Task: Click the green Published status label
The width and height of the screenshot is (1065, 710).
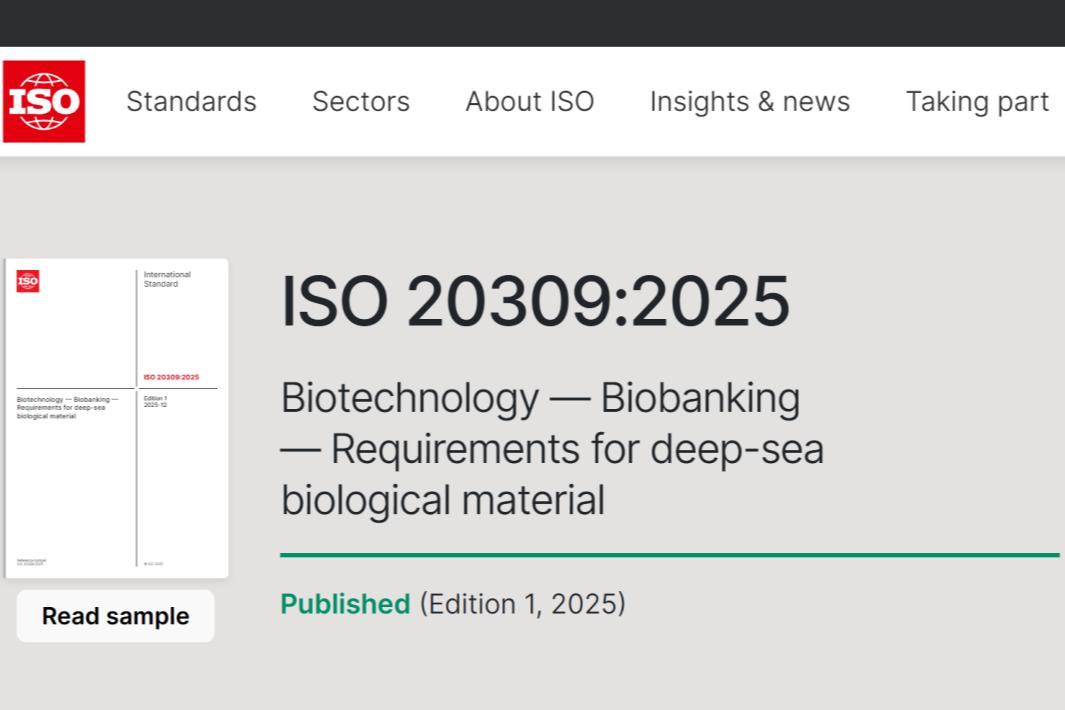Action: tap(345, 604)
